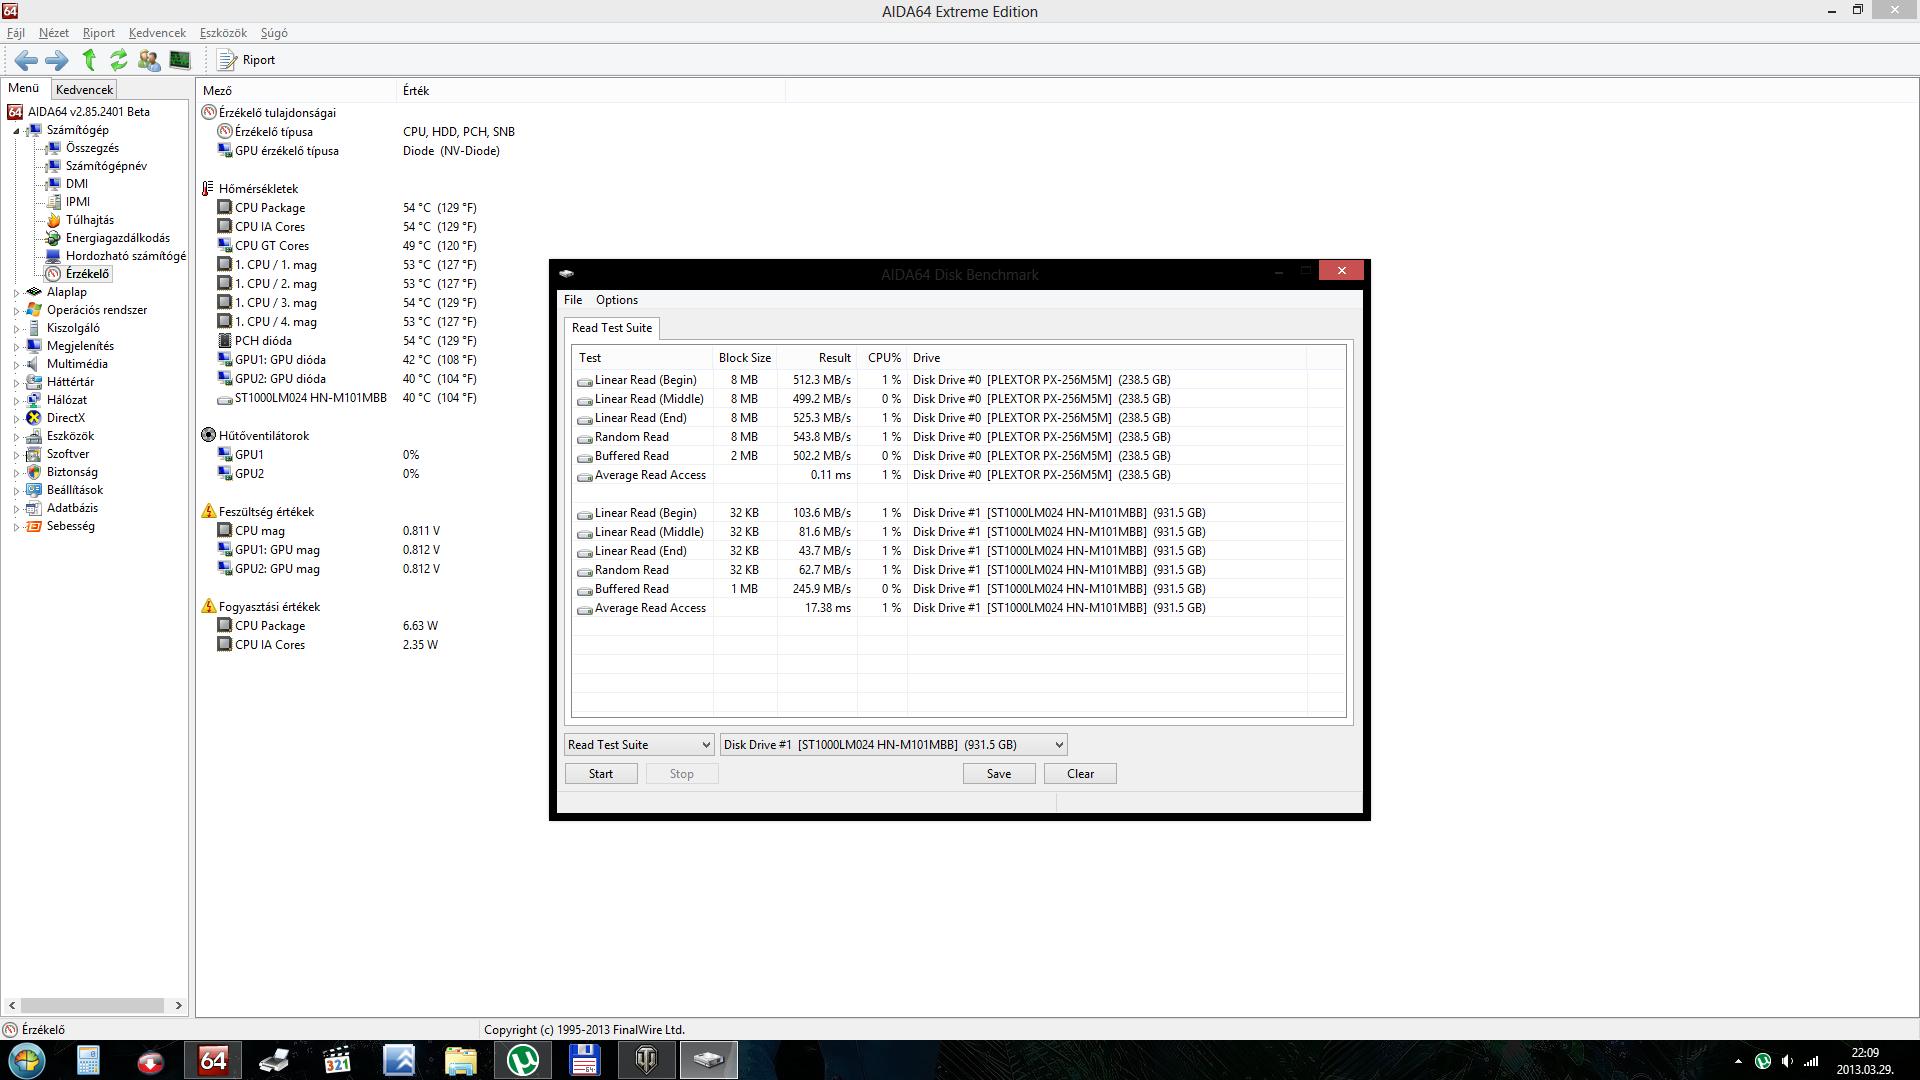Click the Adatbázis tree icon
Viewport: 1920px width, 1080px height.
[34, 508]
